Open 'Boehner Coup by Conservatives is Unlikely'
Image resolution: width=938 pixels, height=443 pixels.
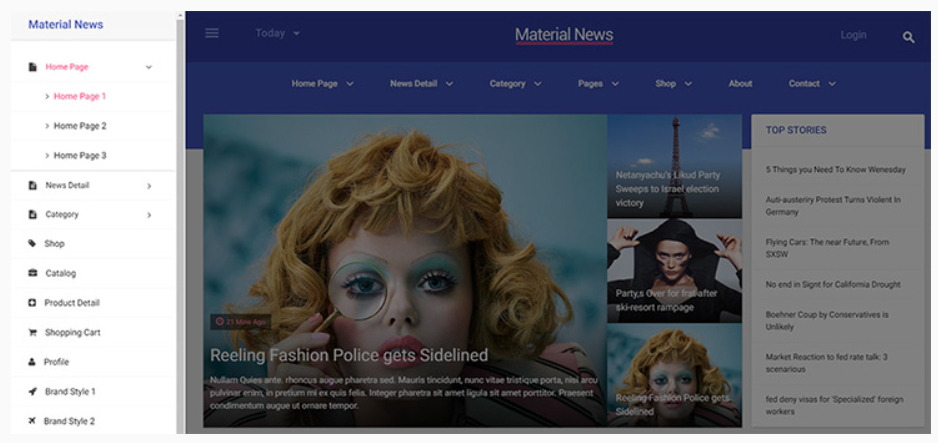[827, 320]
